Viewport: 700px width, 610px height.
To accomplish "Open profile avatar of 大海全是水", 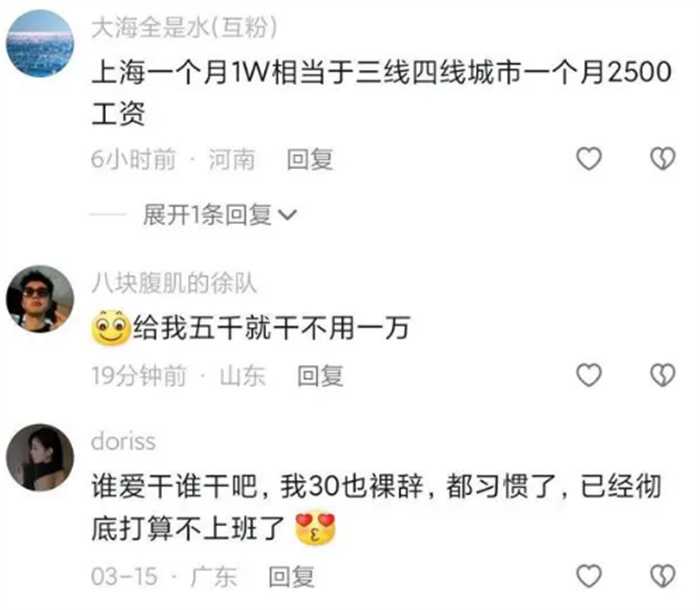I will [x=40, y=43].
